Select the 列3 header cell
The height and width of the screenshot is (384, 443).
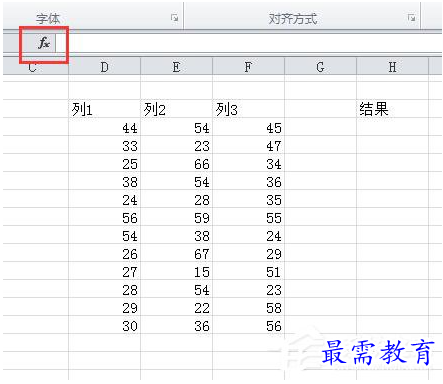(x=249, y=109)
